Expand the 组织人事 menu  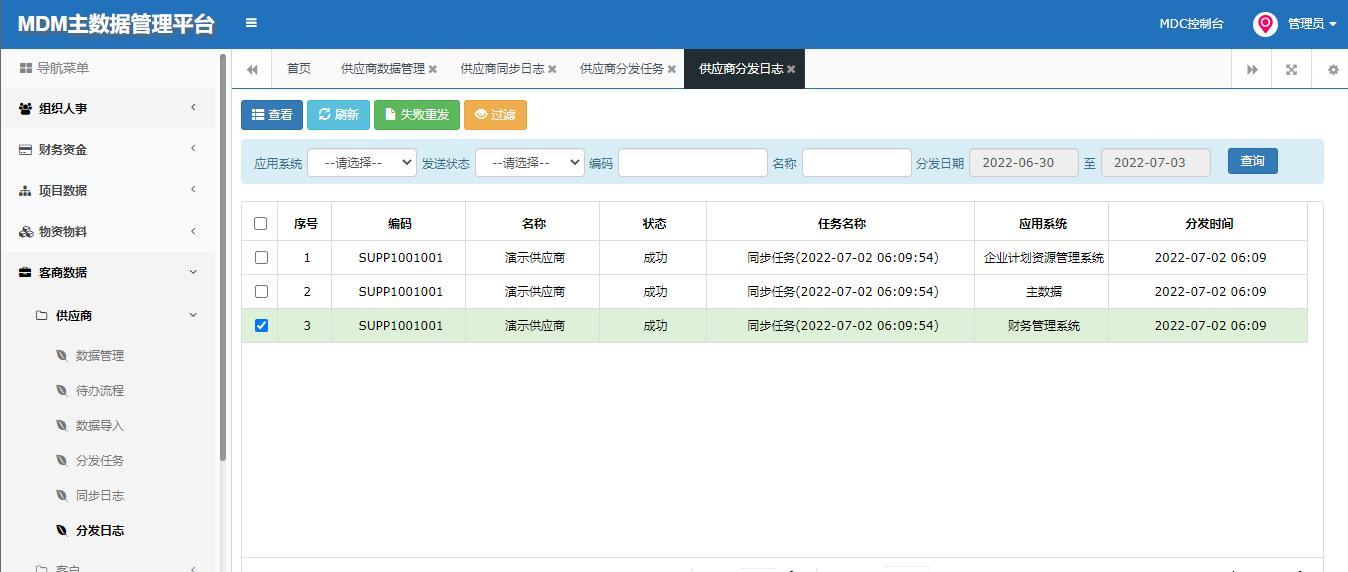click(x=108, y=108)
